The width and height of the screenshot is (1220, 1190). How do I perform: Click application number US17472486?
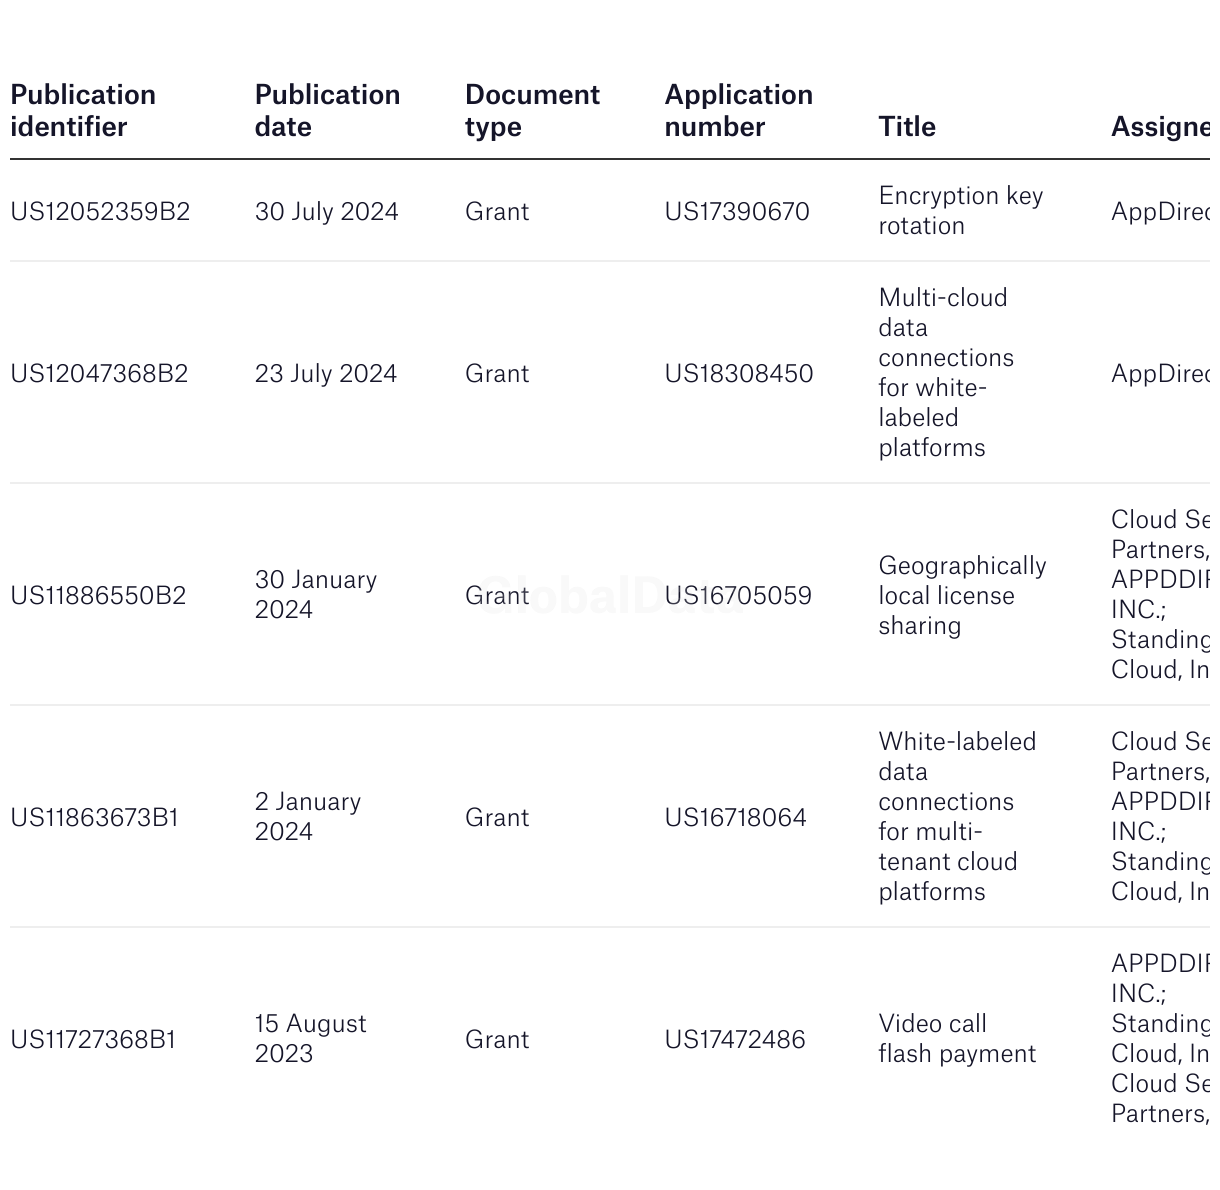pyautogui.click(x=735, y=1040)
